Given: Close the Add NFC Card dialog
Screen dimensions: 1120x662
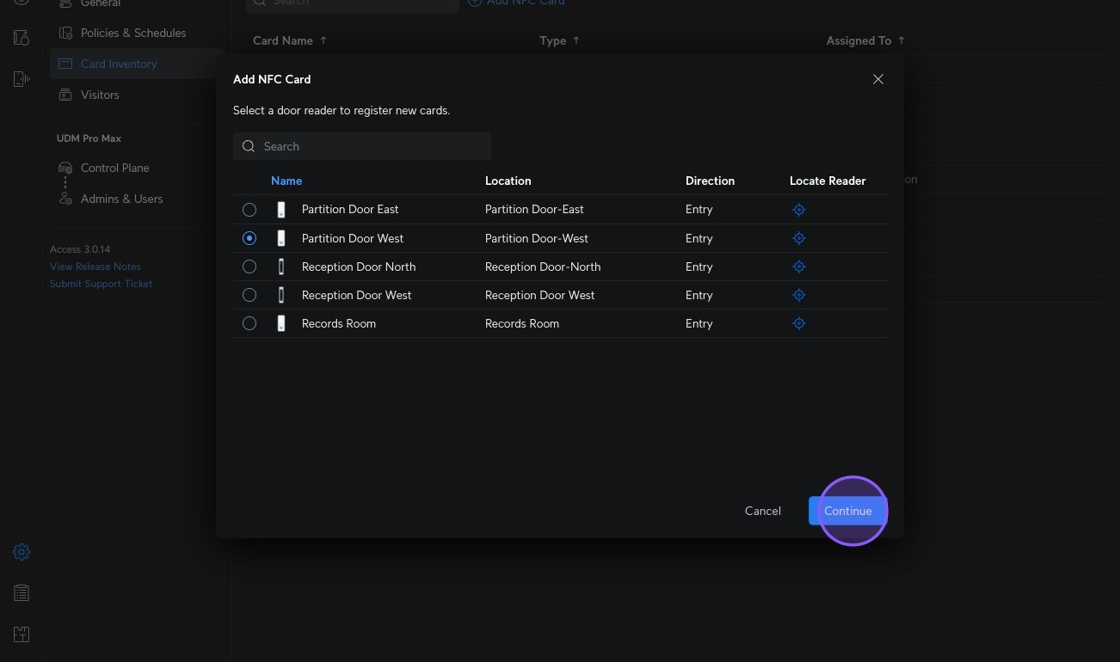Looking at the screenshot, I should pos(878,79).
